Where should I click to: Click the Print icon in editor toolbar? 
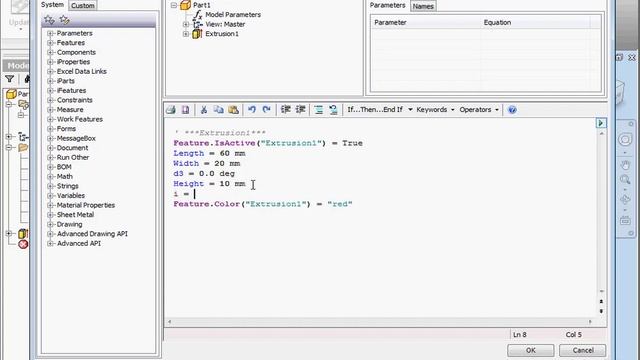(x=171, y=109)
